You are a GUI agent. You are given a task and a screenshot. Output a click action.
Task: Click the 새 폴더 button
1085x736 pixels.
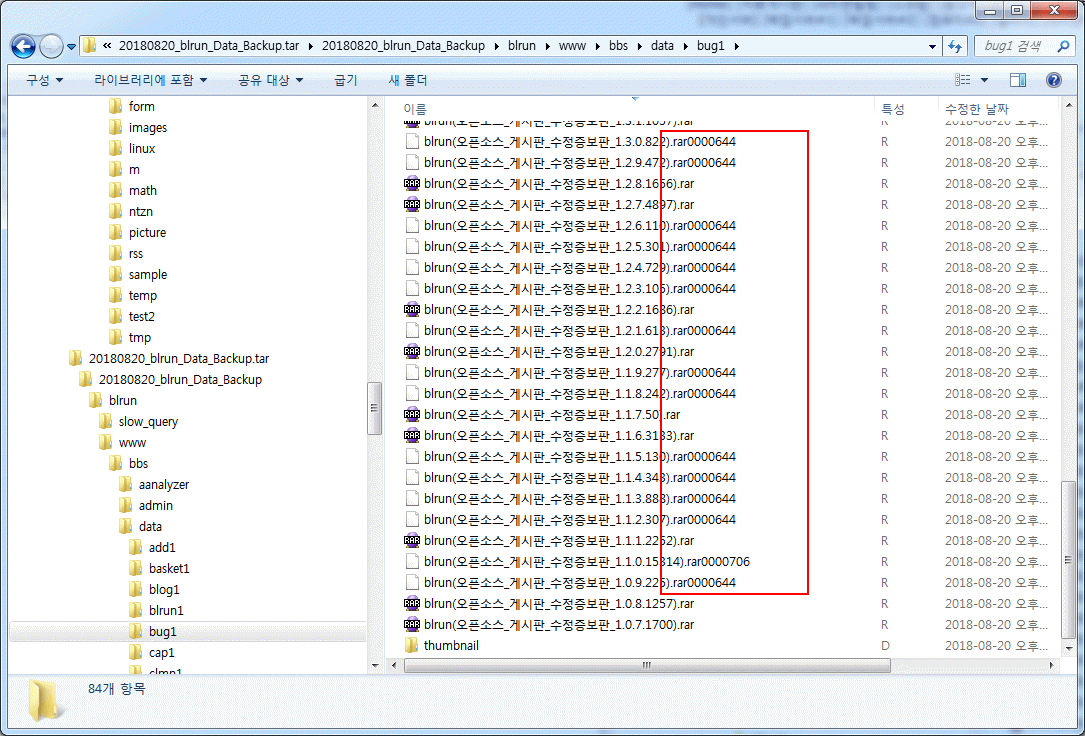(x=408, y=80)
